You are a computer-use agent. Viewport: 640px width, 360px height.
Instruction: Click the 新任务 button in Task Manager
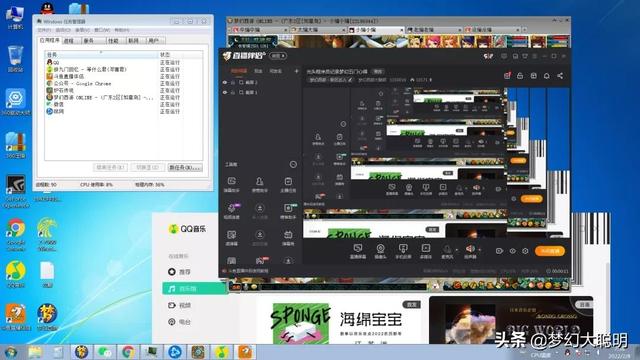coord(185,167)
